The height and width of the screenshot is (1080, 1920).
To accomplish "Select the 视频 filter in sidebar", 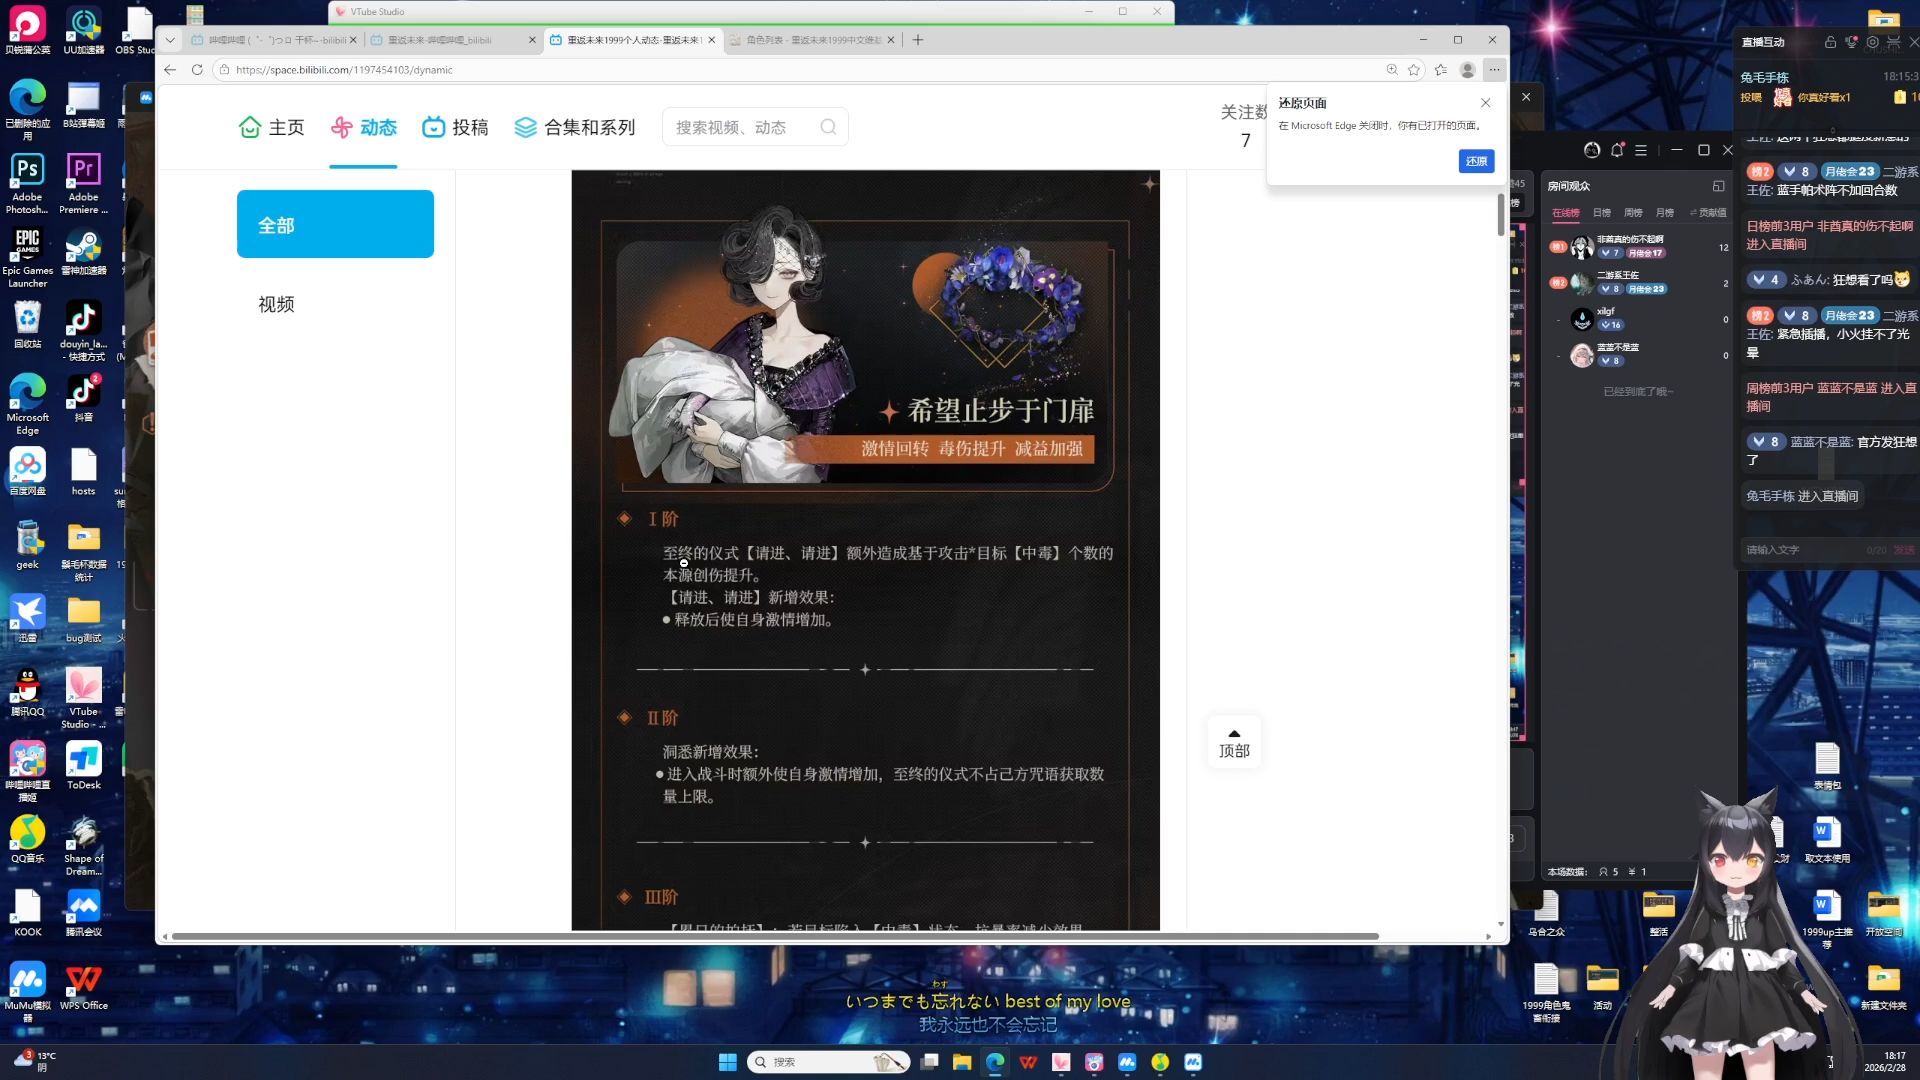I will tap(276, 304).
